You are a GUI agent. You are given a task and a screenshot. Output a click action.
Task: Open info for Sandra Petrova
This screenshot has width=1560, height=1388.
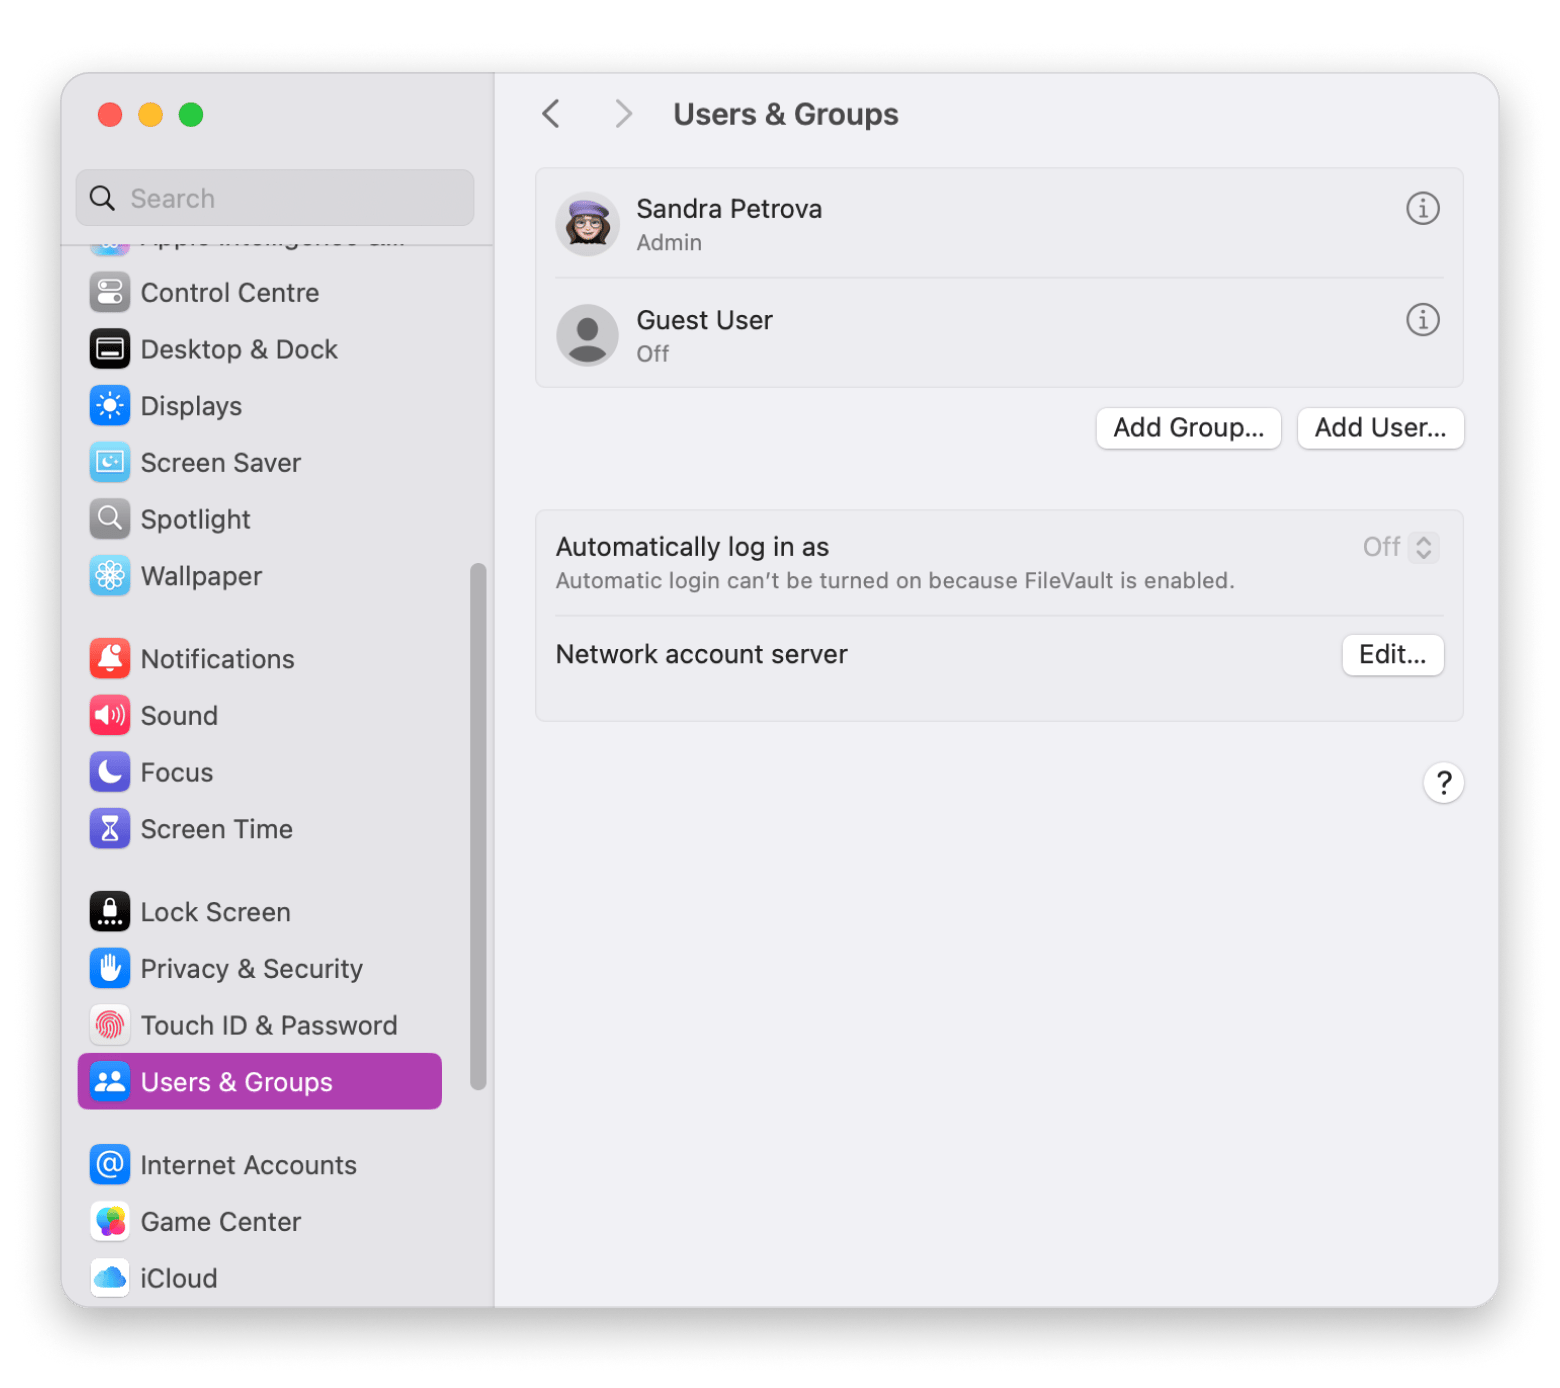point(1422,209)
